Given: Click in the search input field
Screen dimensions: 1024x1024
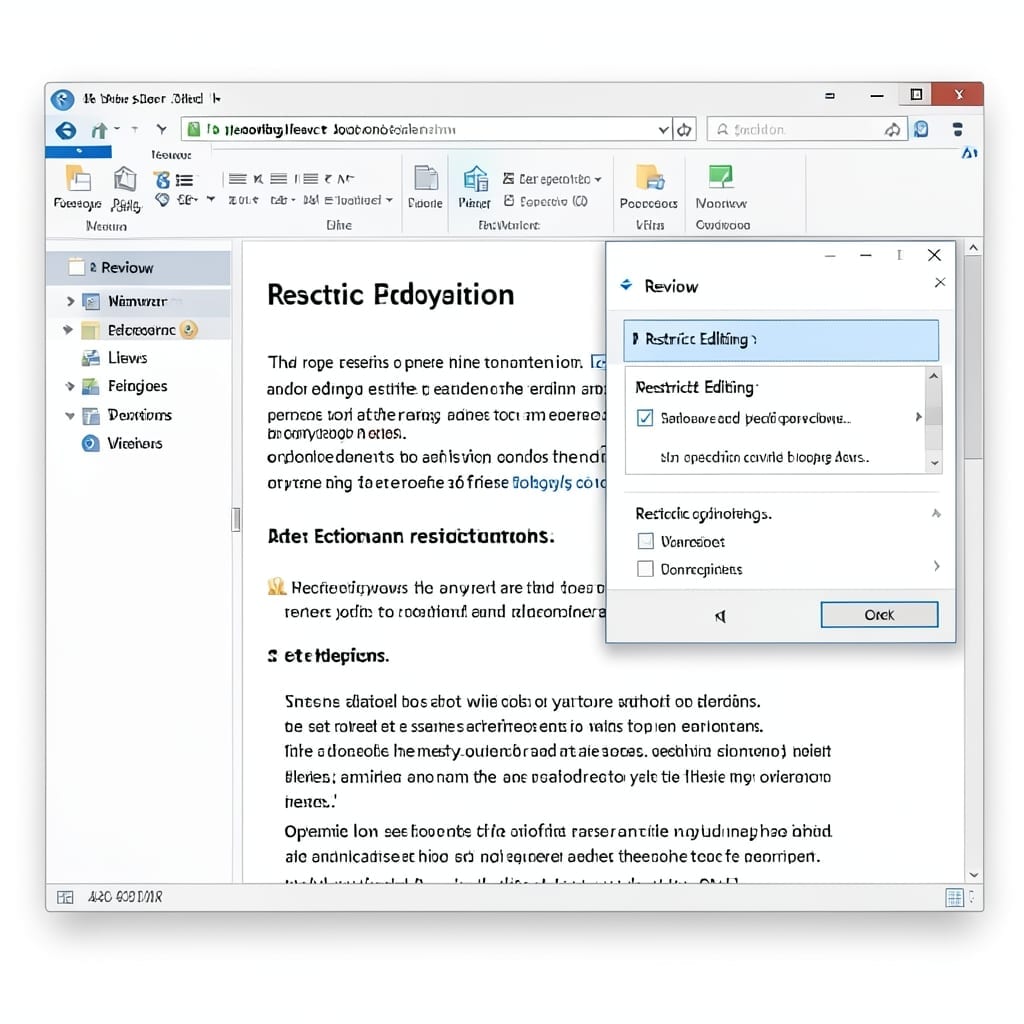Looking at the screenshot, I should (807, 129).
